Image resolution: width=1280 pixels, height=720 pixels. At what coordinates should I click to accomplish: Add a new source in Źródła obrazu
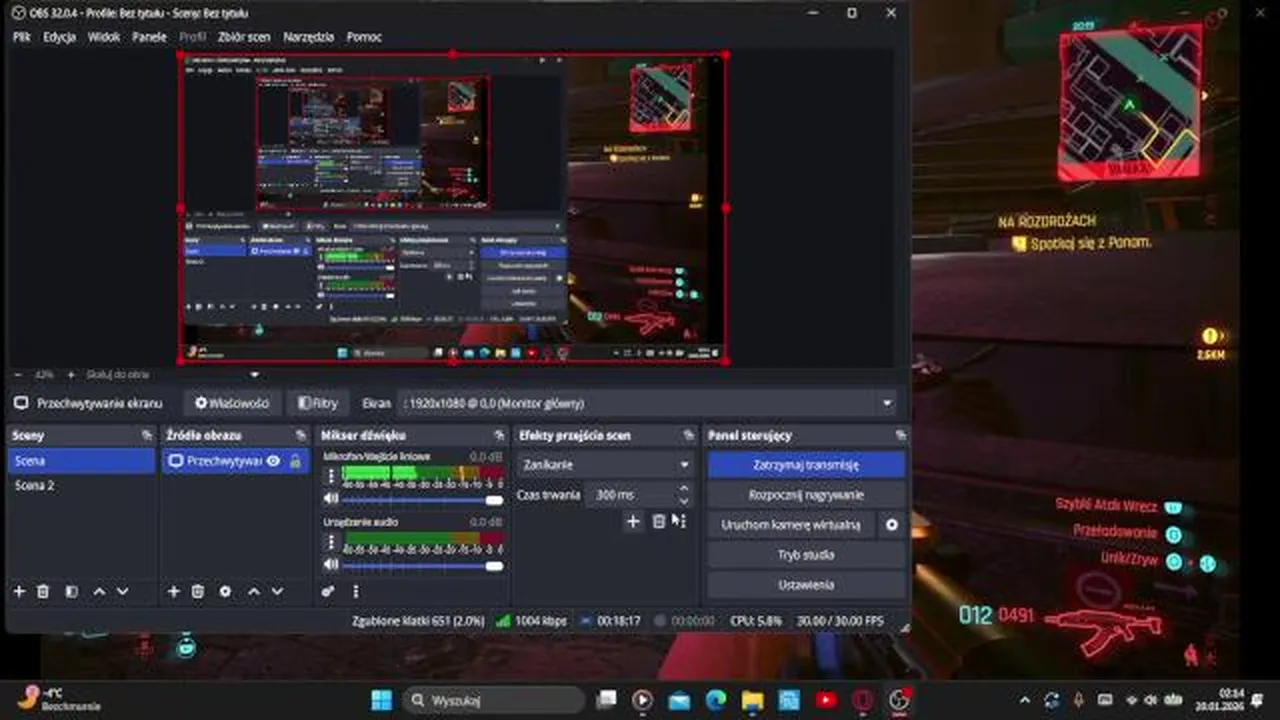coord(173,592)
